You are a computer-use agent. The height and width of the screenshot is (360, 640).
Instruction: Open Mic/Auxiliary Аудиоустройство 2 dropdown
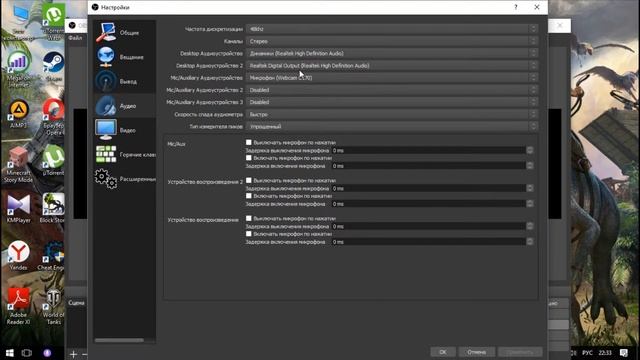[x=392, y=90]
